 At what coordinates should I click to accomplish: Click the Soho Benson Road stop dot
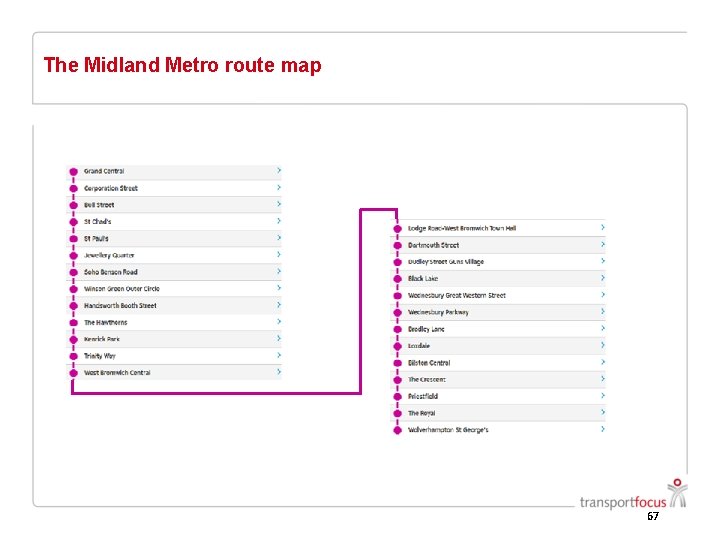click(x=73, y=272)
